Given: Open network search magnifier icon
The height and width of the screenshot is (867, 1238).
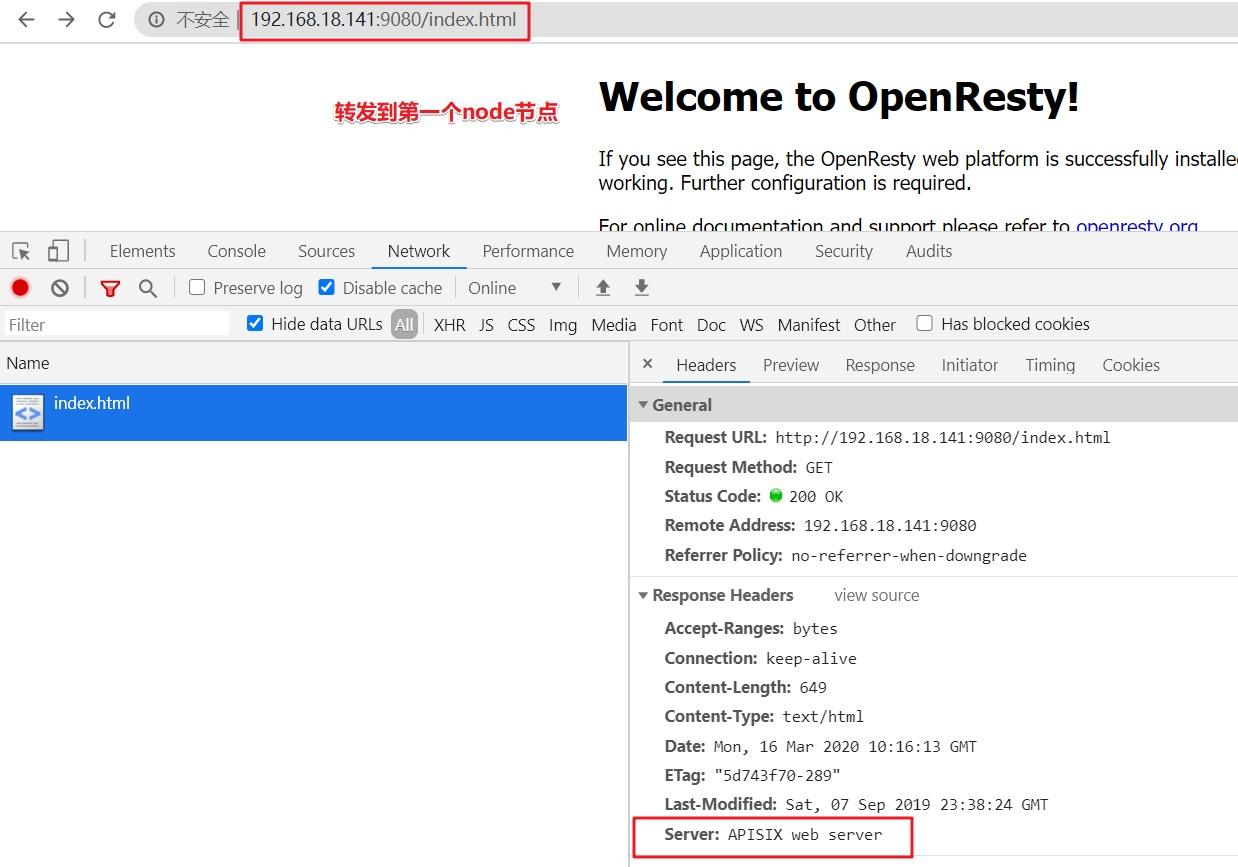Looking at the screenshot, I should pyautogui.click(x=148, y=288).
